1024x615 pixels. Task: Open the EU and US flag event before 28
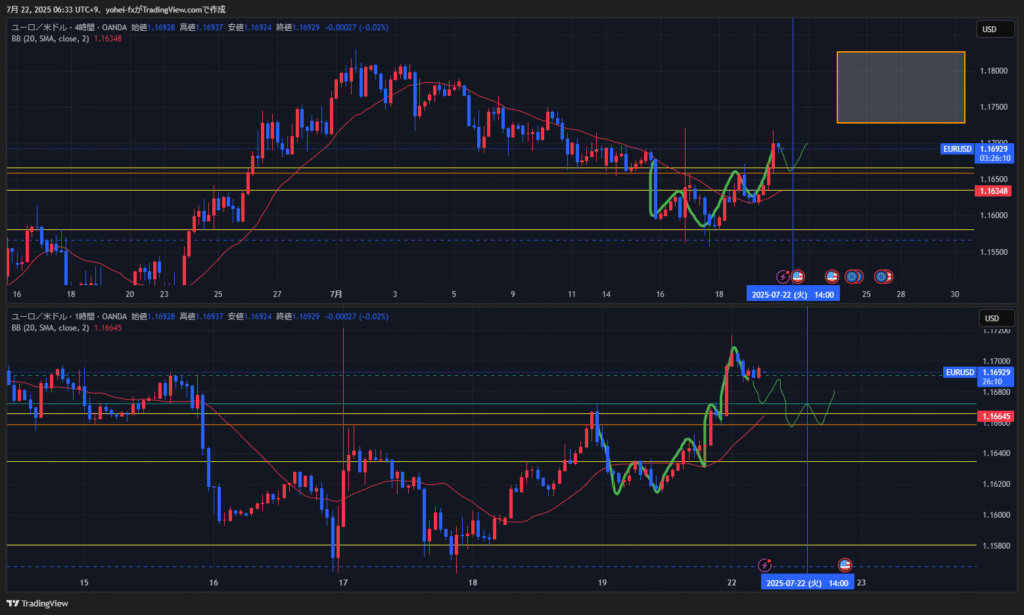pos(884,277)
